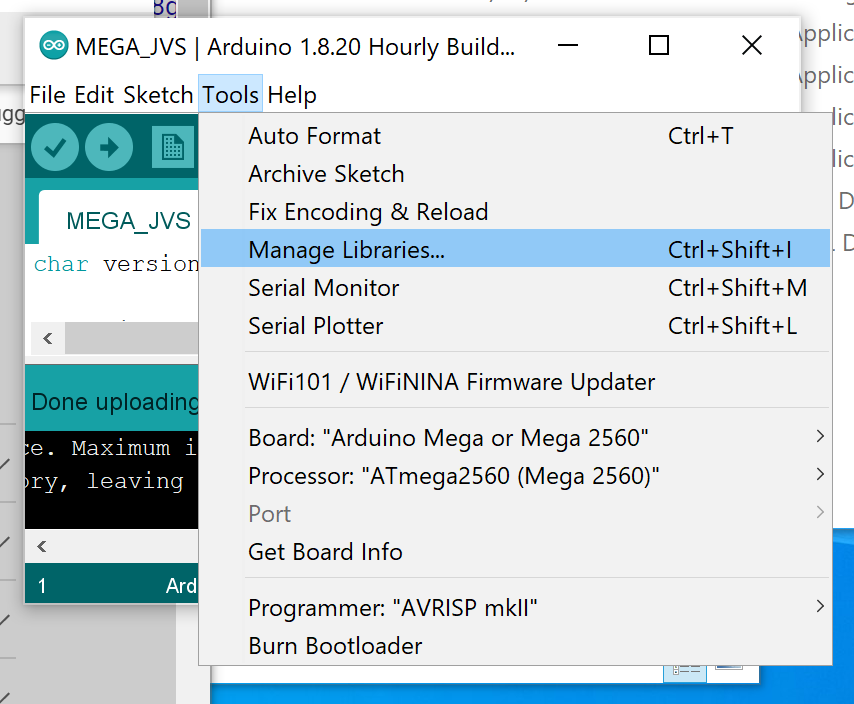
Task: Launch the Serial Plotter
Action: pos(515,326)
